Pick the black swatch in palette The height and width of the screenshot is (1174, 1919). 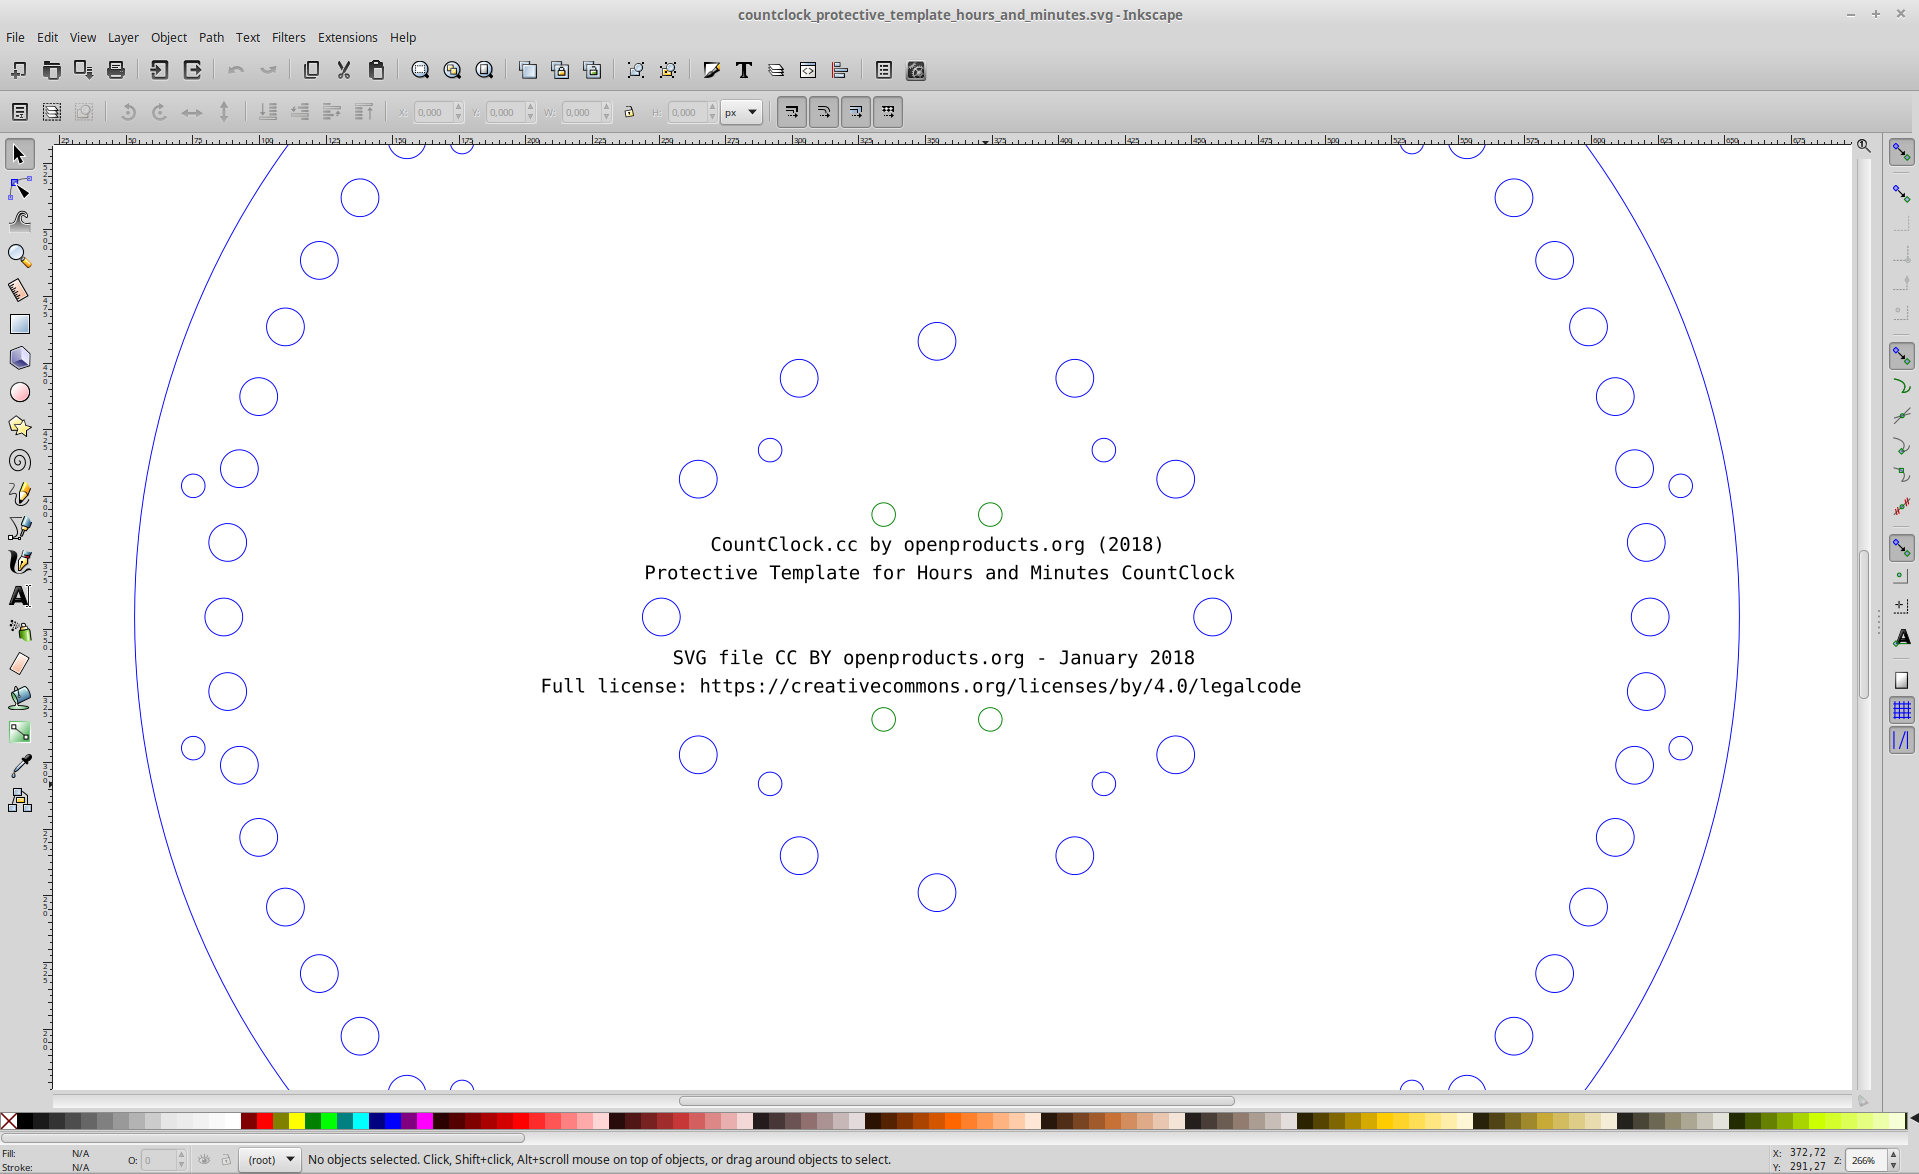coord(25,1121)
